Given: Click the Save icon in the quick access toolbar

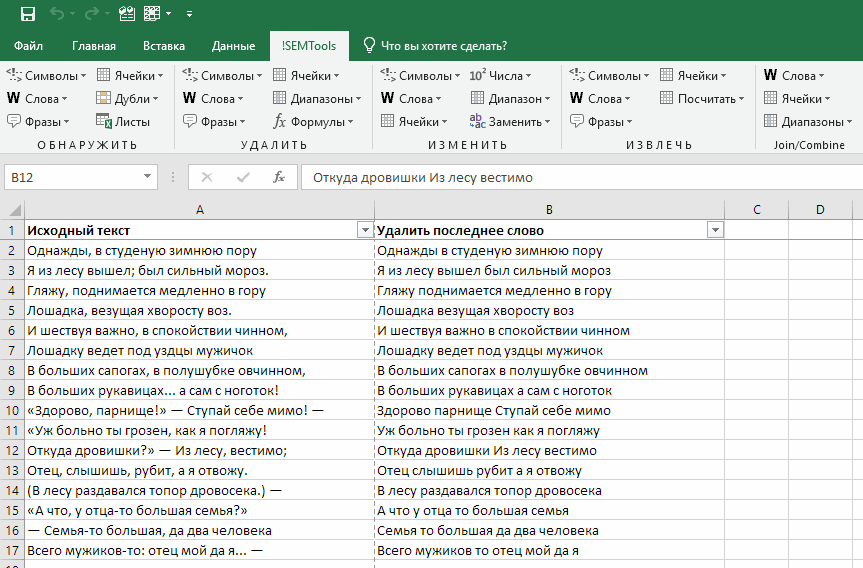Looking at the screenshot, I should (x=28, y=14).
